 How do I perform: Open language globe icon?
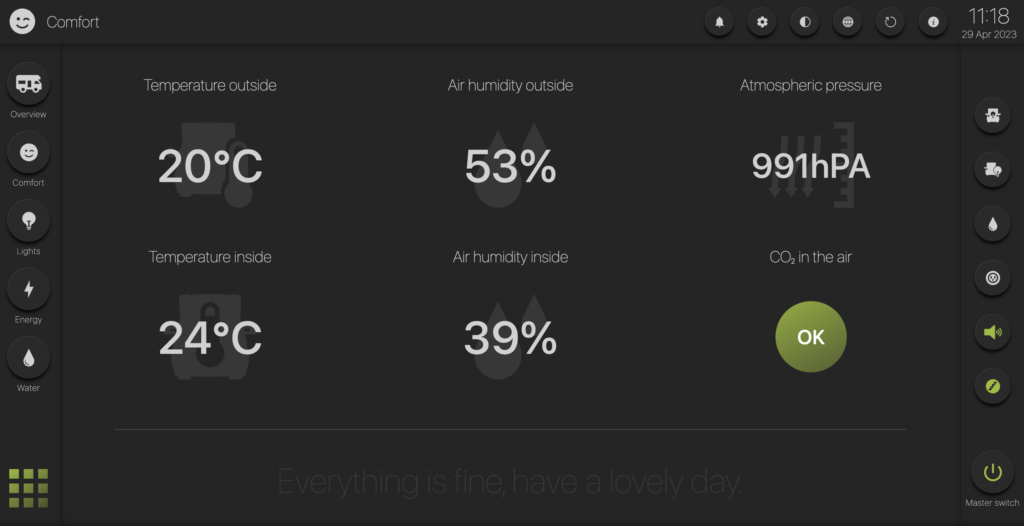point(848,22)
